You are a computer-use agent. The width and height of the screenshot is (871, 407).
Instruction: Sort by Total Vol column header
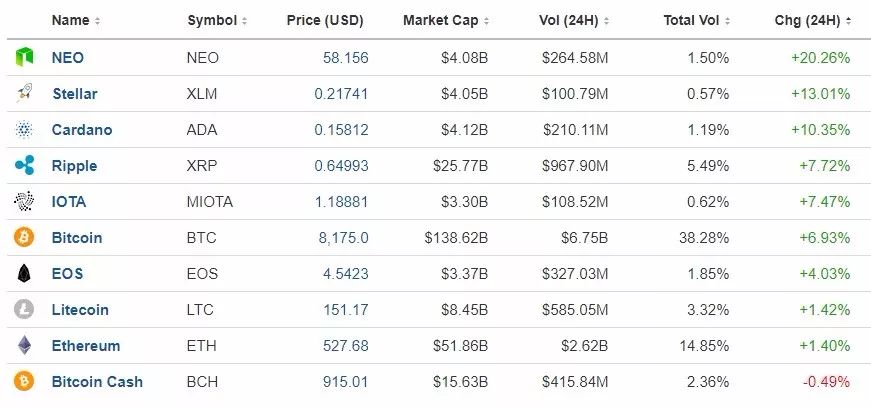pos(697,21)
